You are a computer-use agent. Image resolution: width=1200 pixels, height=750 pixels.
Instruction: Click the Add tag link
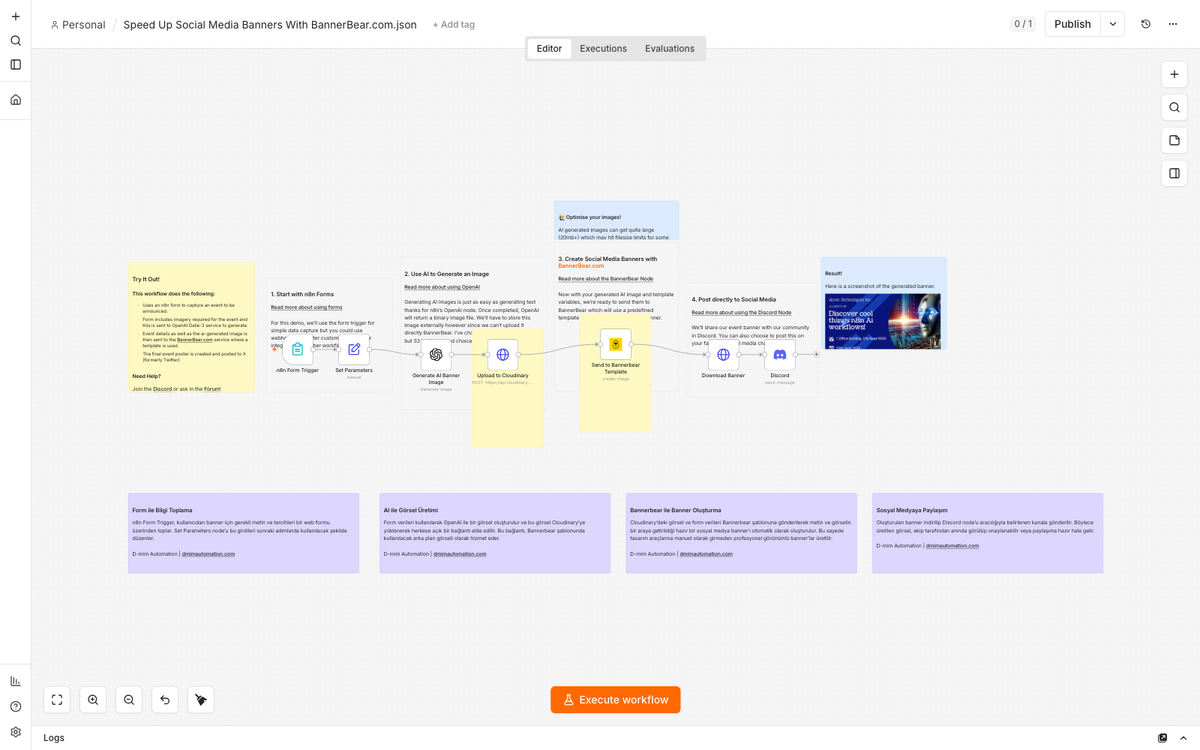click(x=453, y=25)
